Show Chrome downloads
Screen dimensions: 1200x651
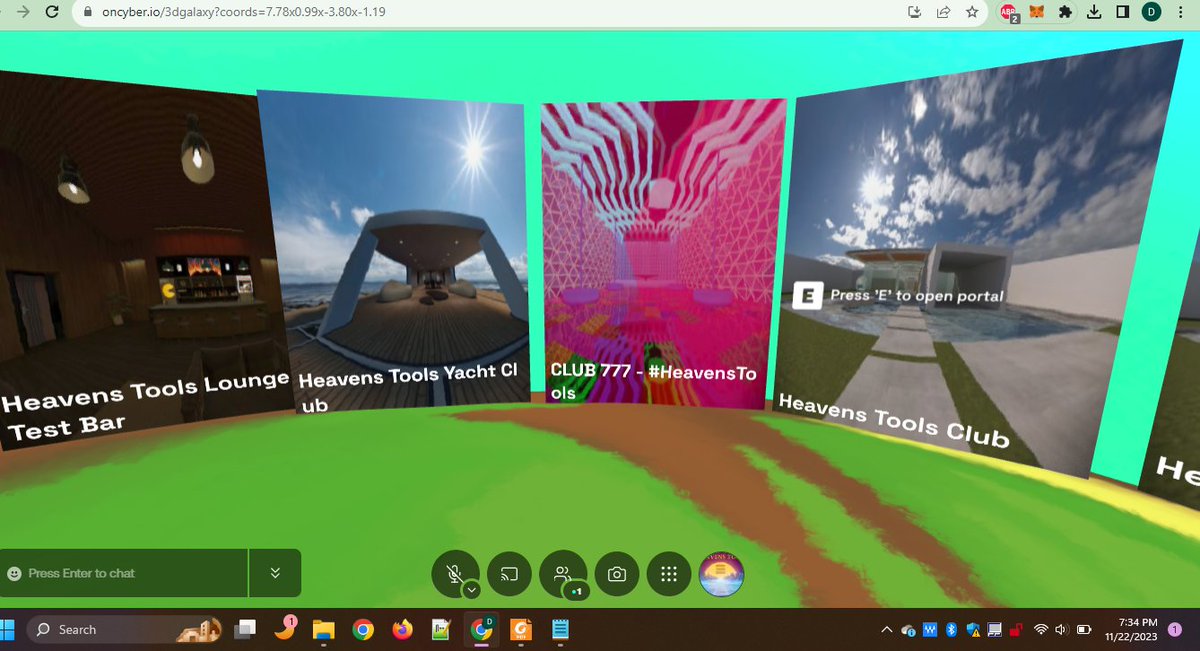click(1094, 12)
